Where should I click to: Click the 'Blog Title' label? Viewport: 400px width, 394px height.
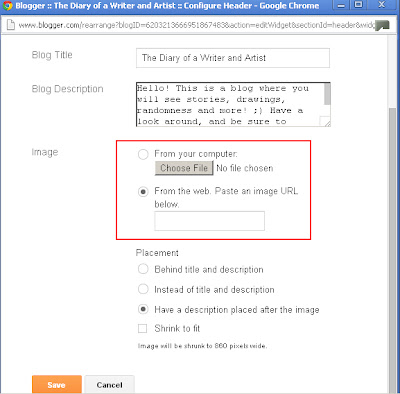click(52, 55)
